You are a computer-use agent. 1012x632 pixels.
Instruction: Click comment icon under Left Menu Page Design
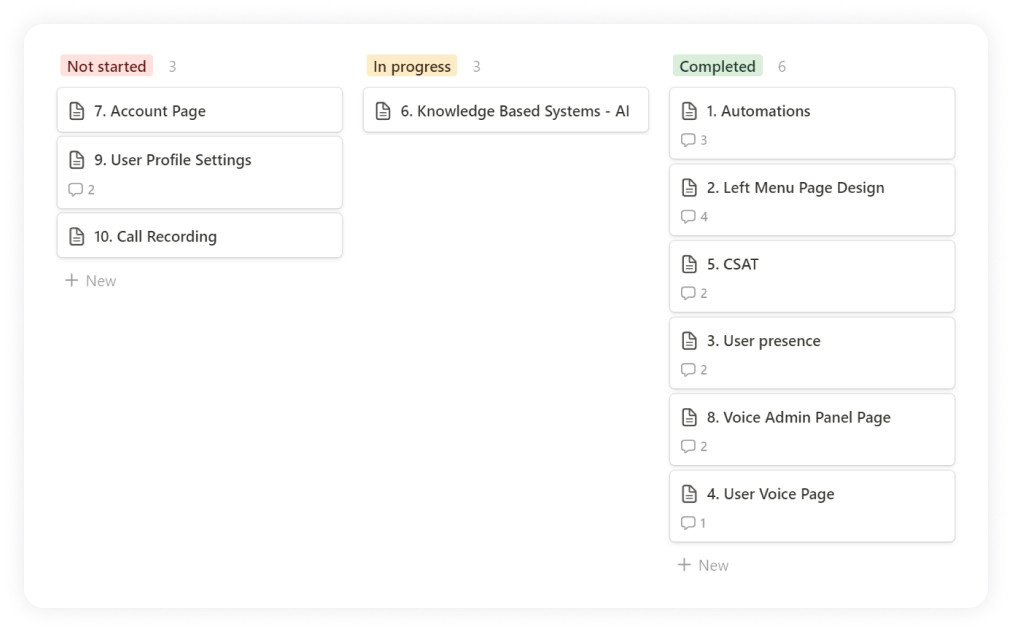(688, 217)
